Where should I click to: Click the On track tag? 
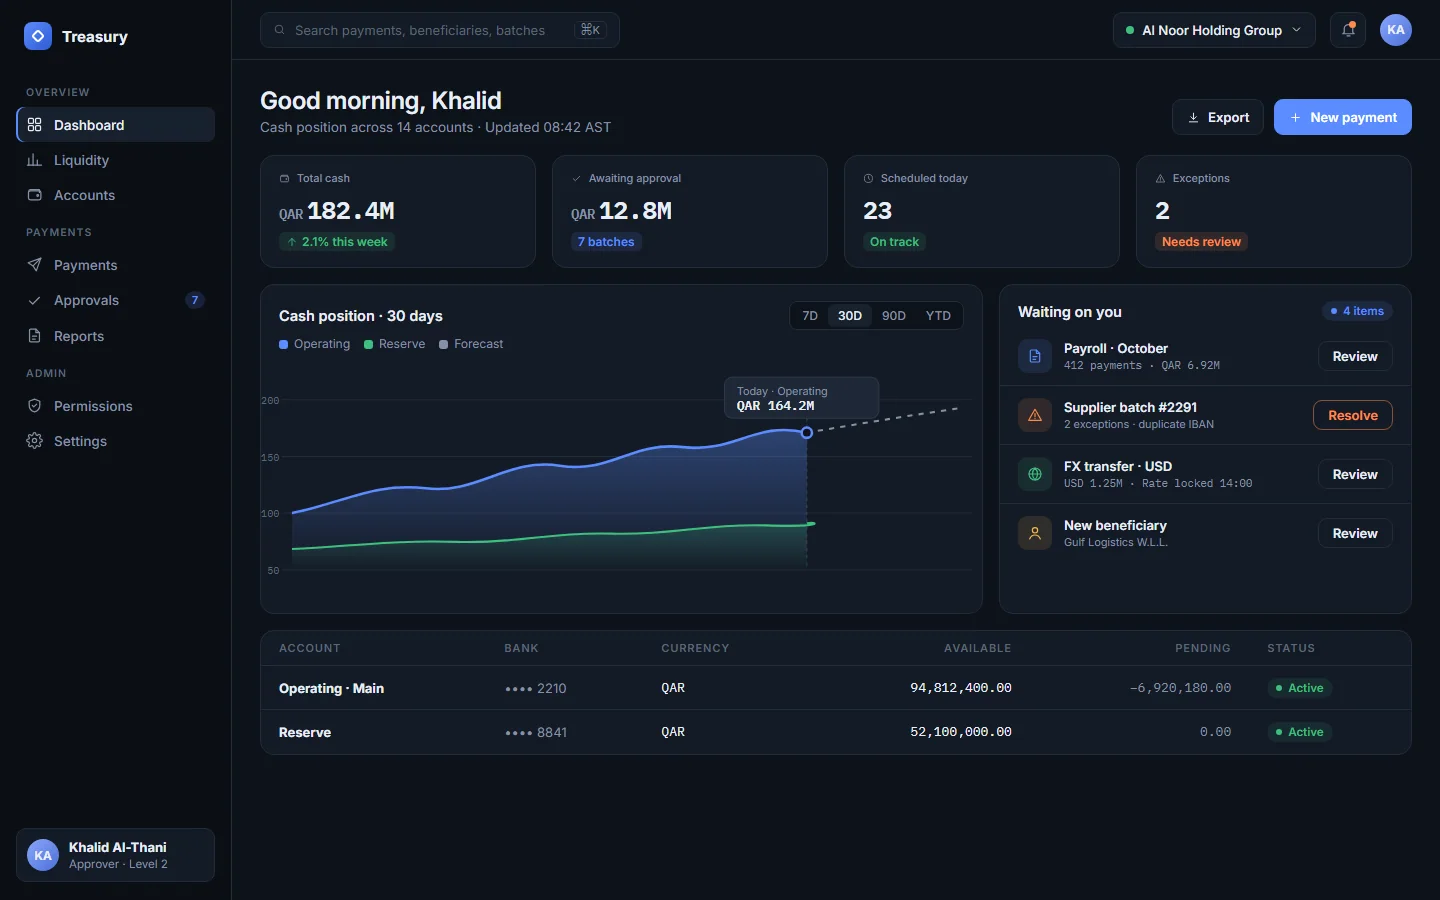tap(894, 242)
